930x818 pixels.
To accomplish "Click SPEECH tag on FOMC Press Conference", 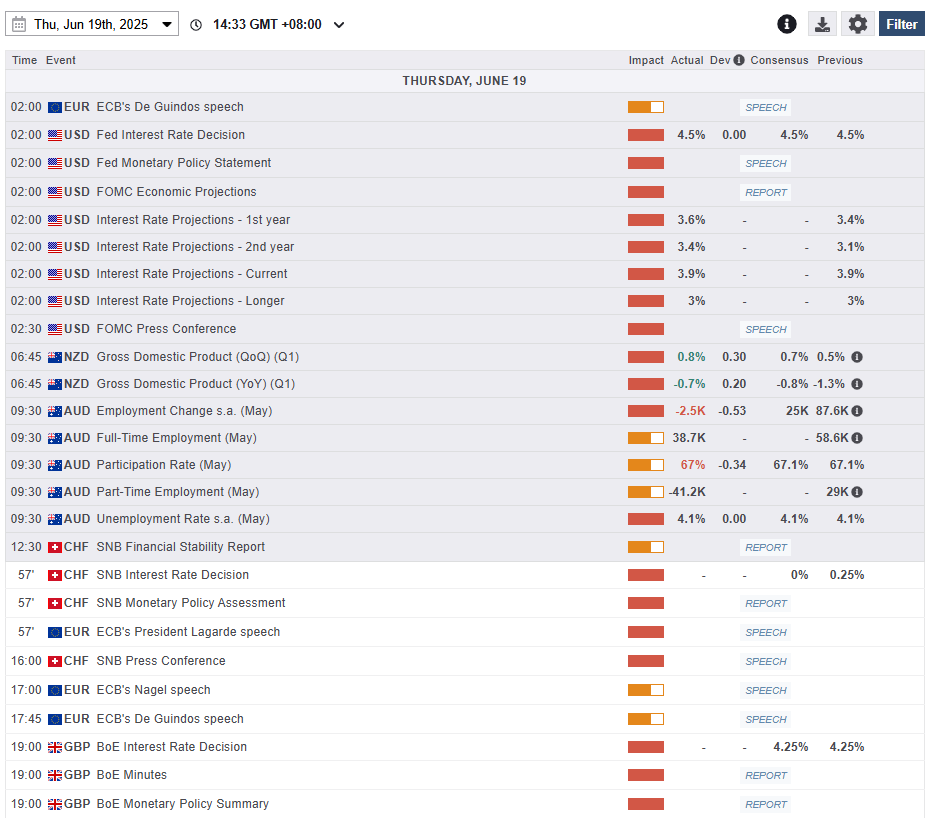I will (x=765, y=329).
